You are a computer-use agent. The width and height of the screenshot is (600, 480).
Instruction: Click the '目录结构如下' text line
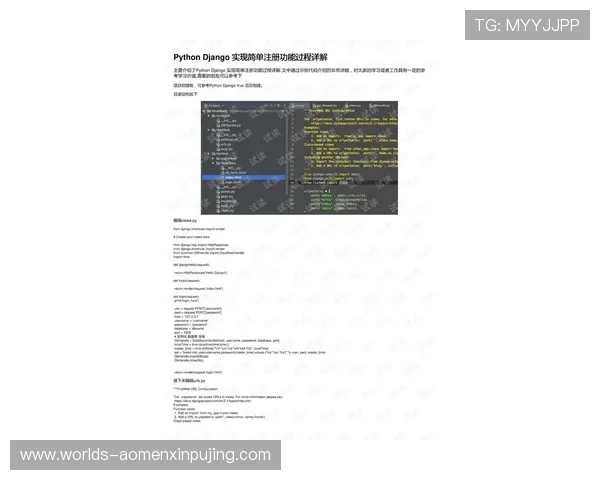pyautogui.click(x=184, y=93)
